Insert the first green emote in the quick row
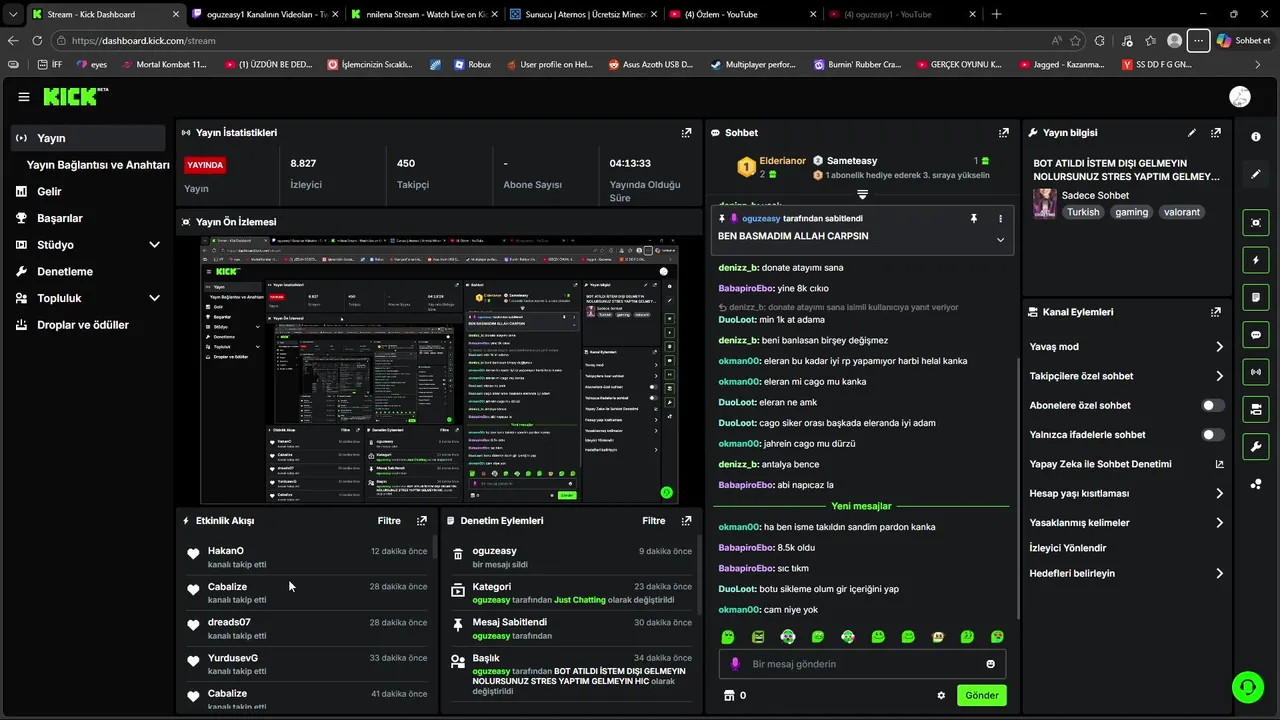The height and width of the screenshot is (720, 1280). [728, 637]
